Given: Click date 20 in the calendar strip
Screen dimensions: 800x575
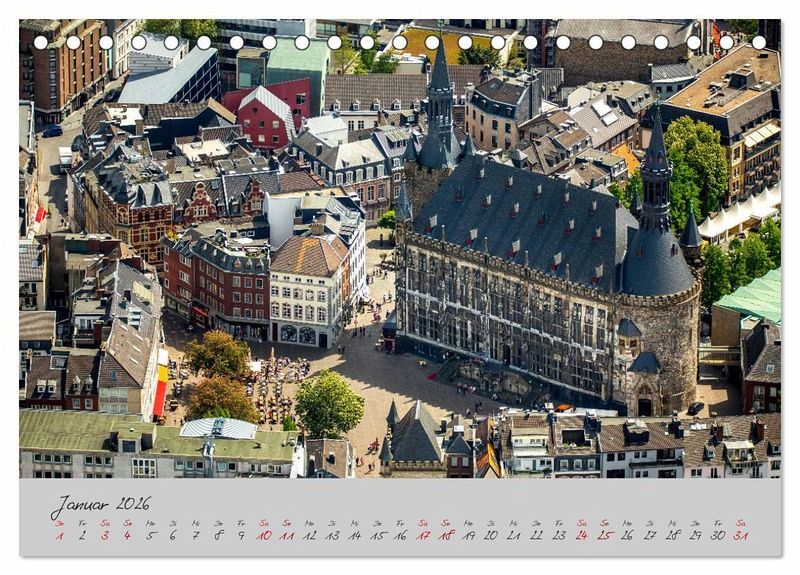Looking at the screenshot, I should [491, 536].
